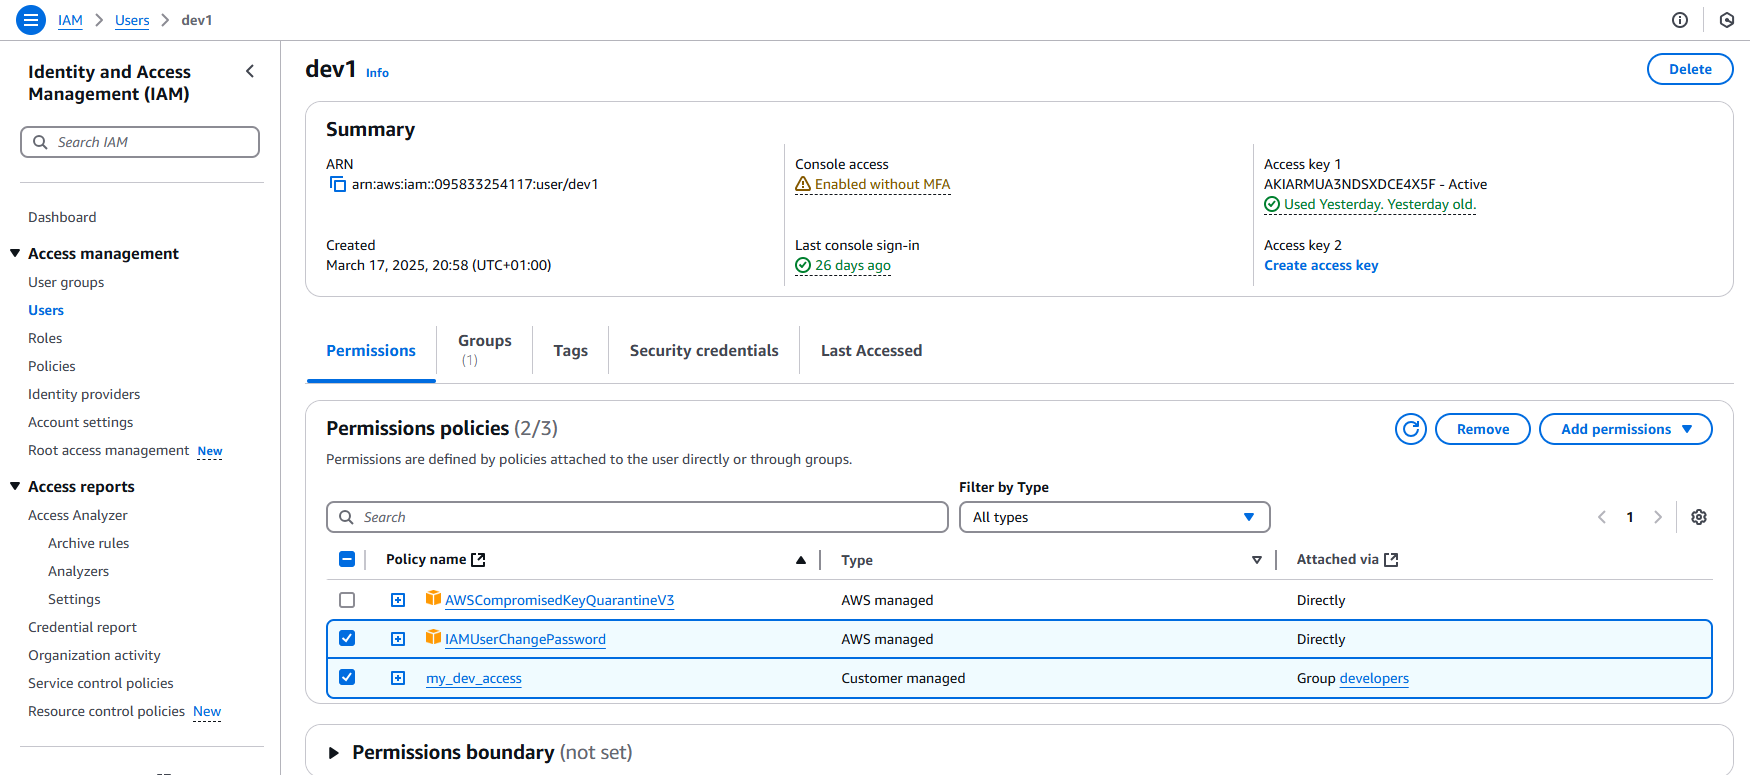
Task: Click the warning icon beside Enabled without MFA
Action: (x=803, y=184)
